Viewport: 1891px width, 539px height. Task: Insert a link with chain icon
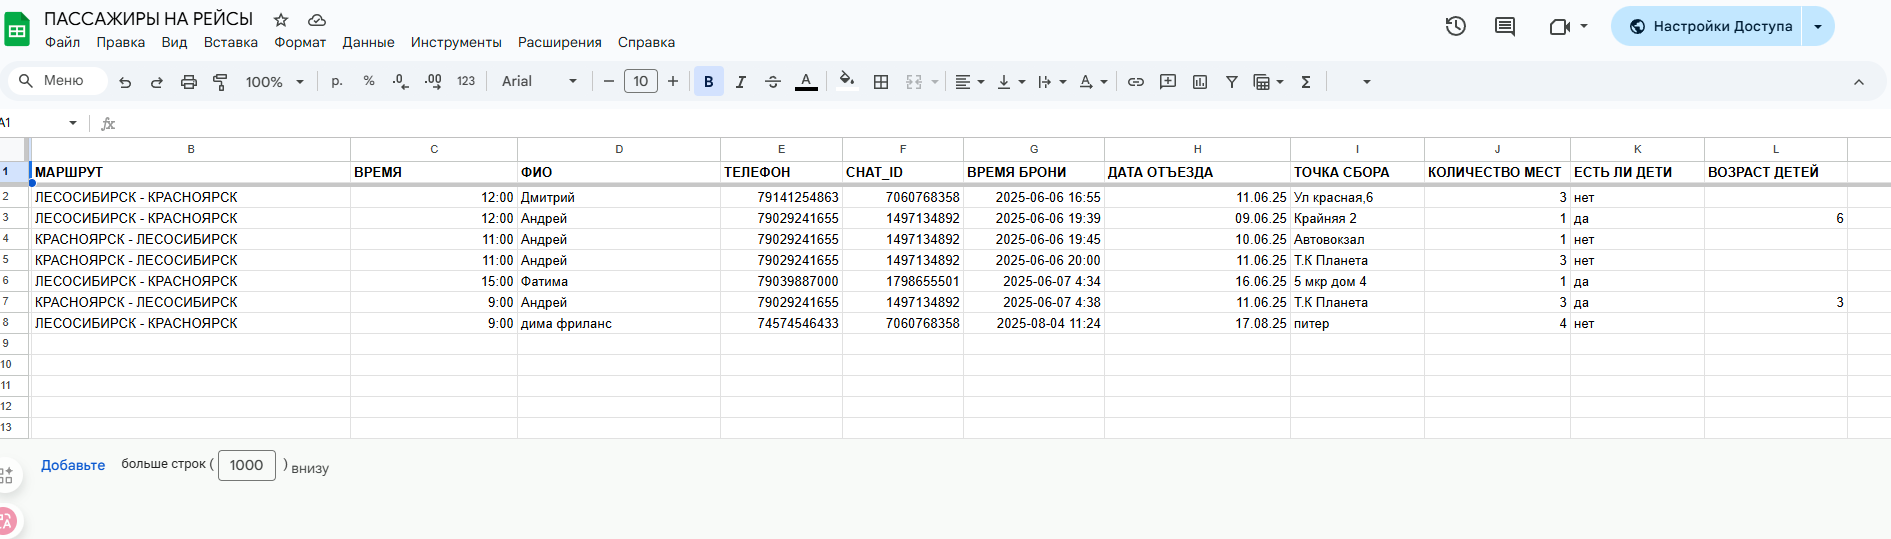point(1136,82)
